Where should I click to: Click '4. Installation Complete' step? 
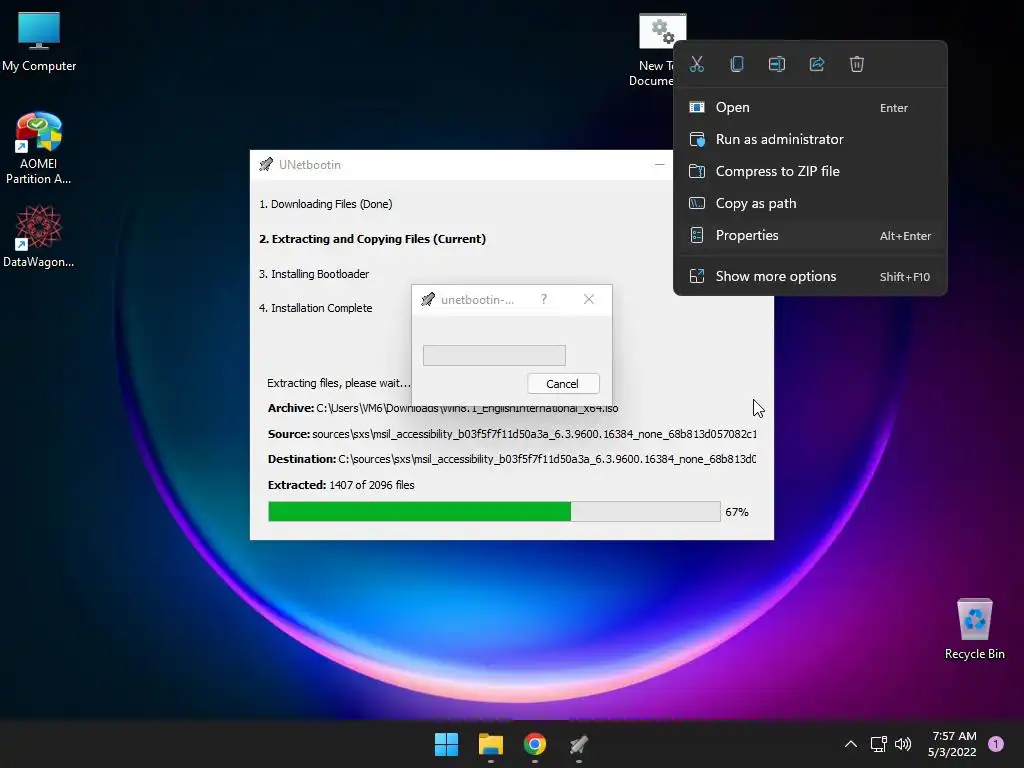[x=315, y=308]
